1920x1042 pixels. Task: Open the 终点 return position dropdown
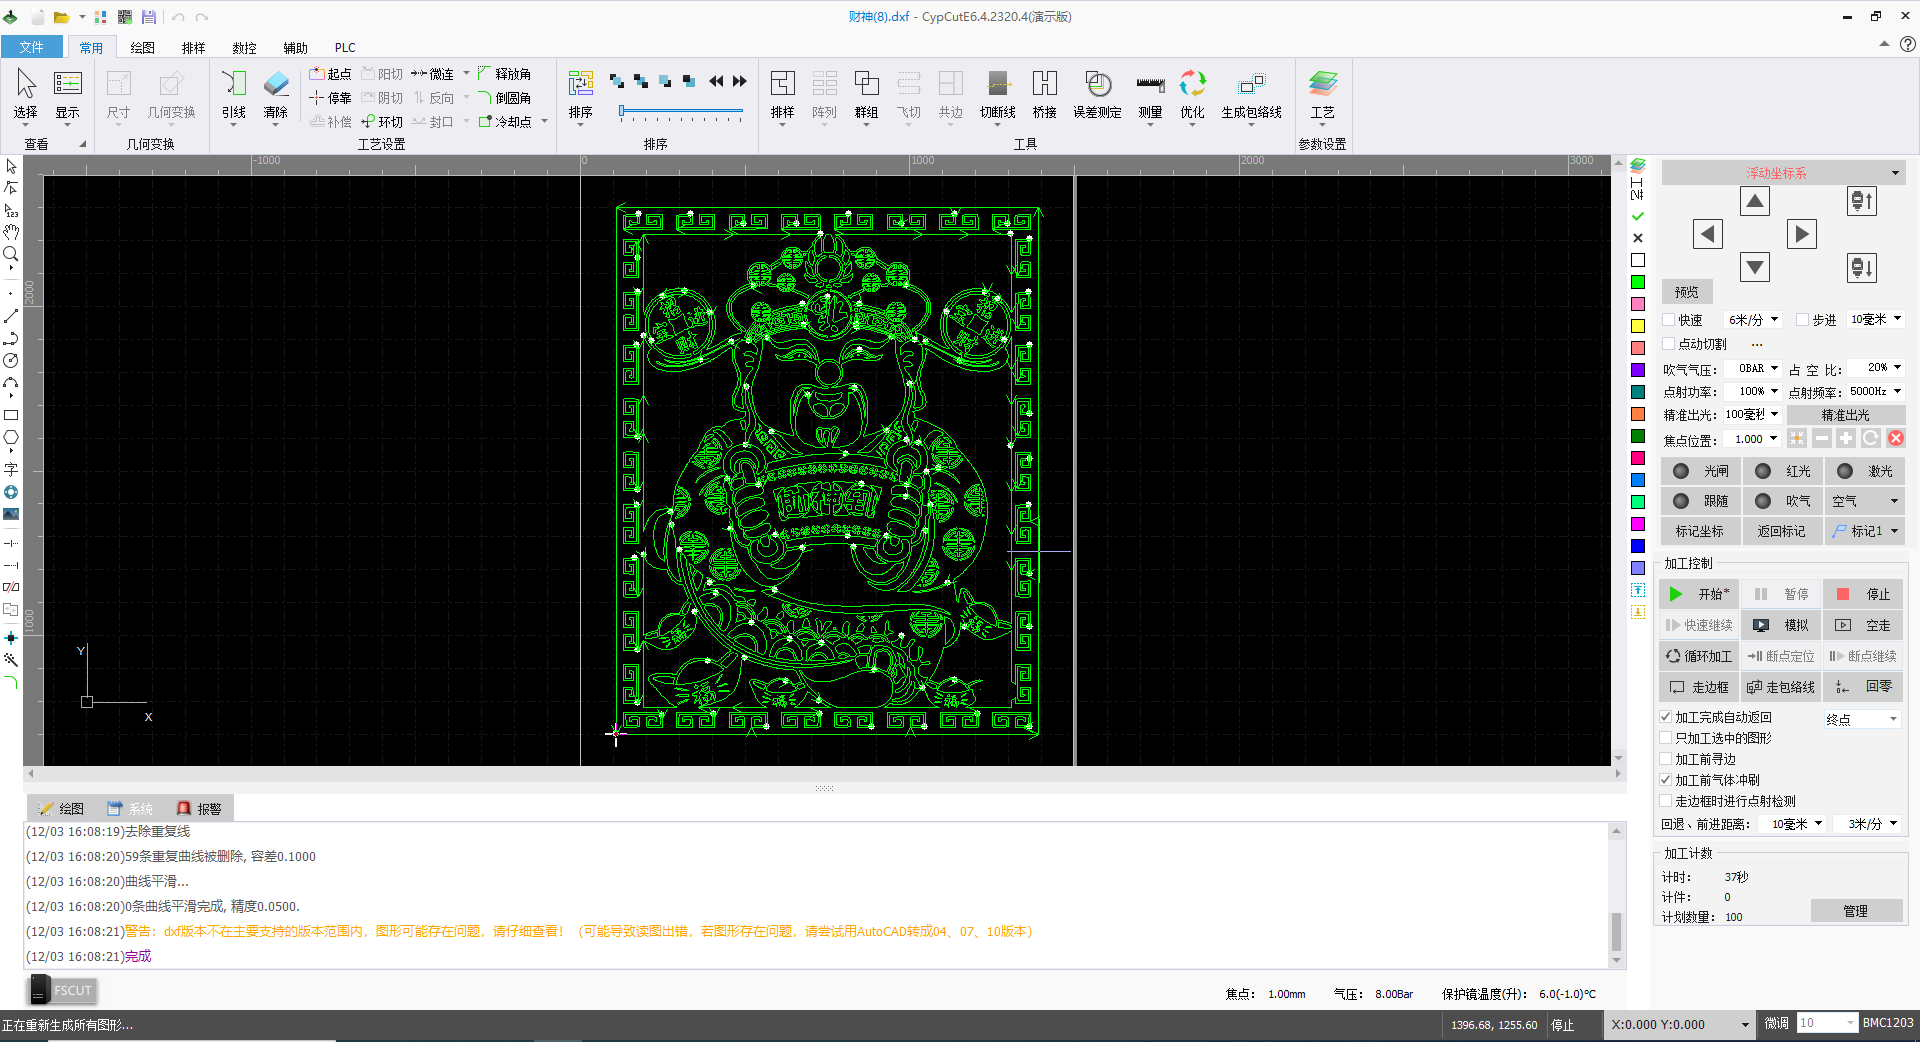1861,719
